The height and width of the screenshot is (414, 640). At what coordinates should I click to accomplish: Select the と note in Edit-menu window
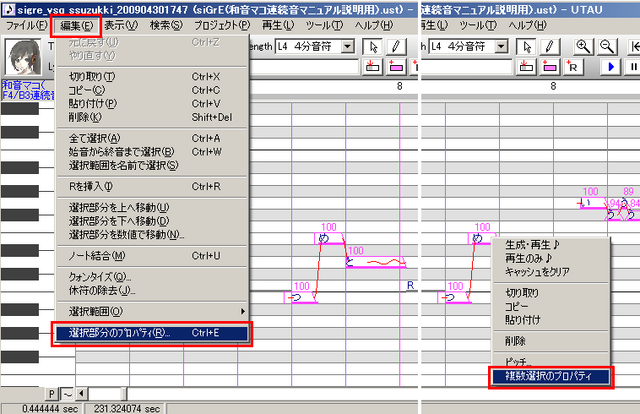click(x=376, y=263)
